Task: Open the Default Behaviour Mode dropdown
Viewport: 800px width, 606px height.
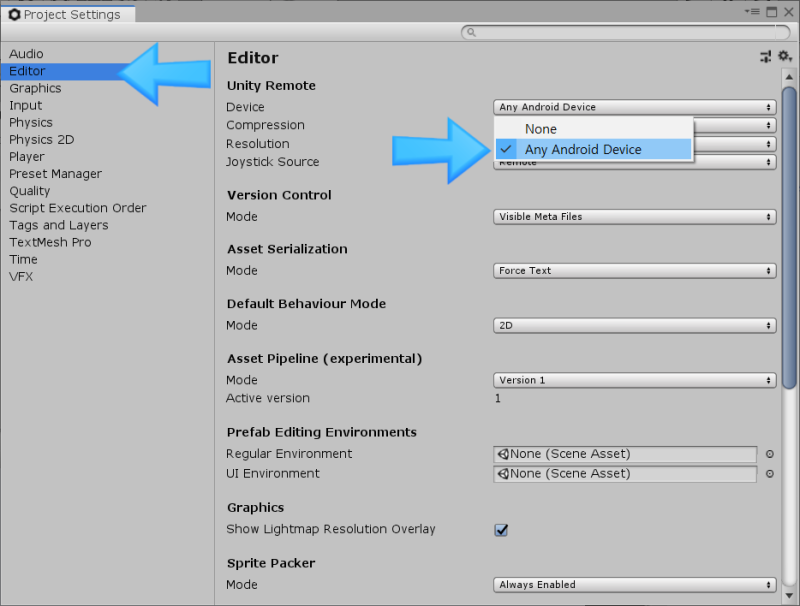Action: [634, 325]
